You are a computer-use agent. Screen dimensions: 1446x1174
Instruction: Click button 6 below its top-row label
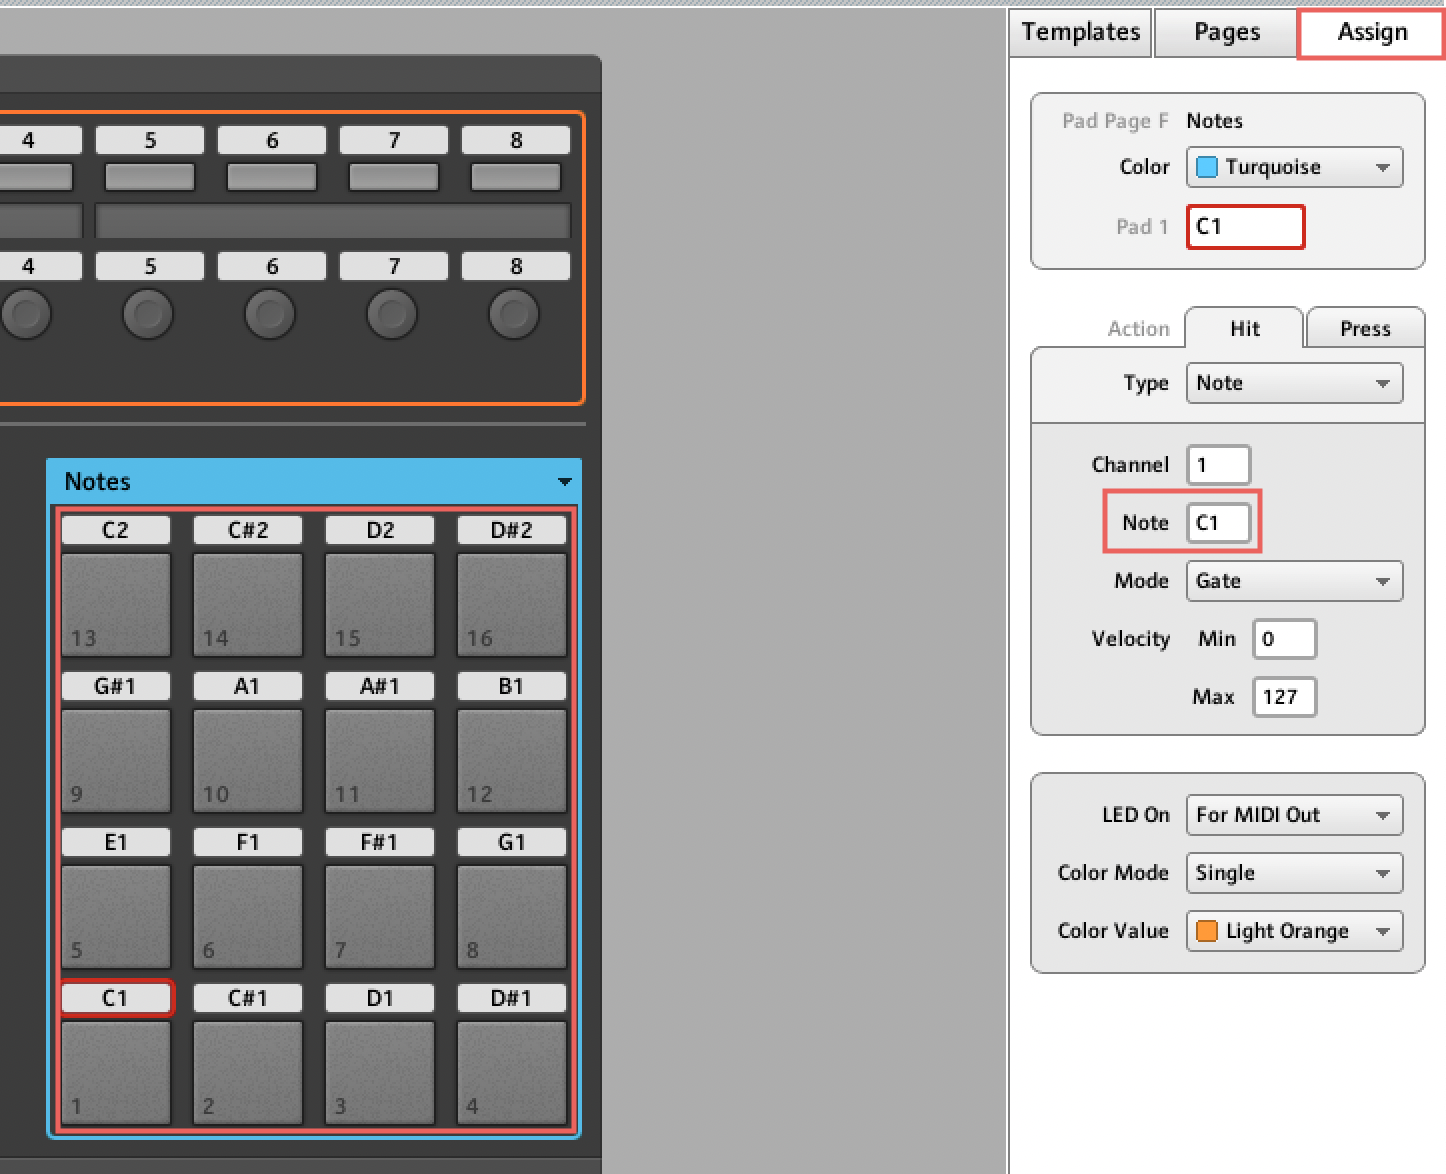(272, 177)
